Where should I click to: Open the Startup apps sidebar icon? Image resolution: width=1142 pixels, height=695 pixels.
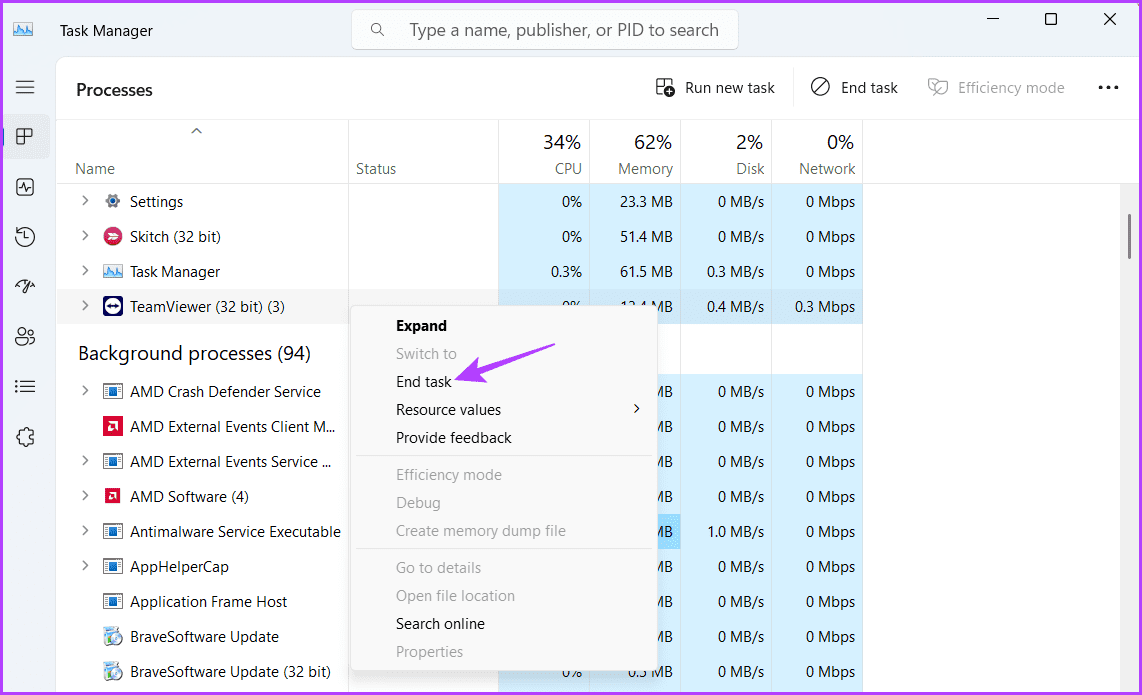pos(25,286)
